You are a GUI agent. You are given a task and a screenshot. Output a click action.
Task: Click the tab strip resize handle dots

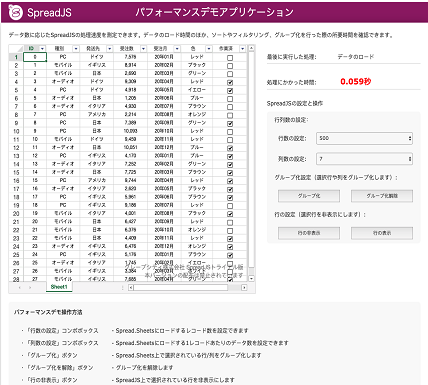[122, 287]
